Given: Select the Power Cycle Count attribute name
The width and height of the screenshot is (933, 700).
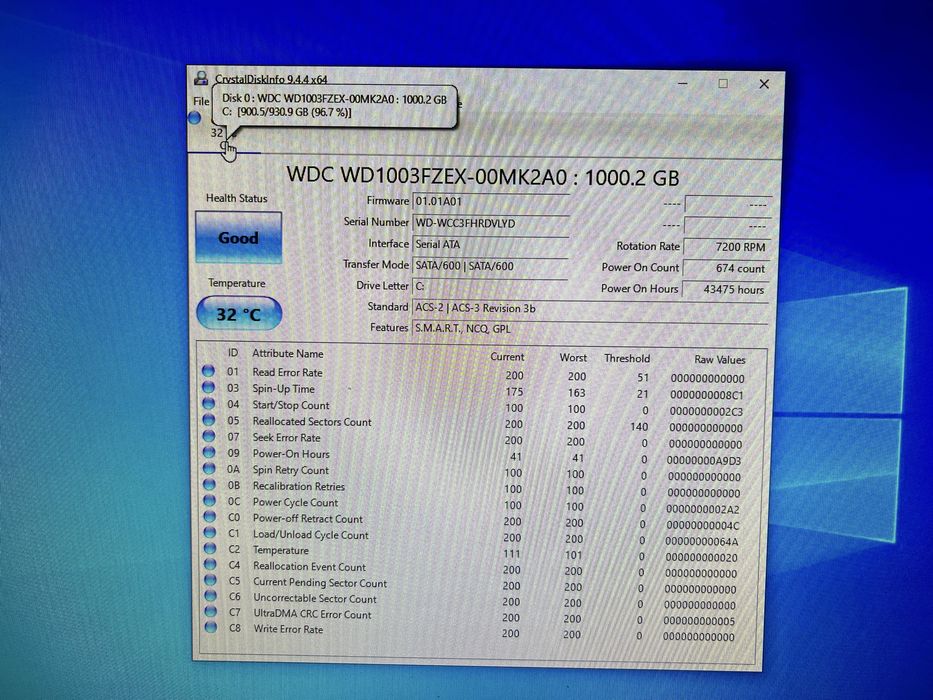Looking at the screenshot, I should [x=295, y=502].
